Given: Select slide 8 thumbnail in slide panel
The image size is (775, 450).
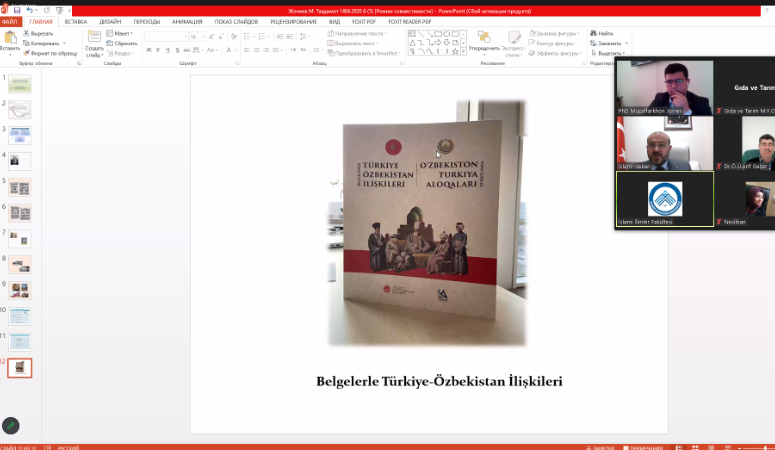Looking at the screenshot, I should 20,265.
